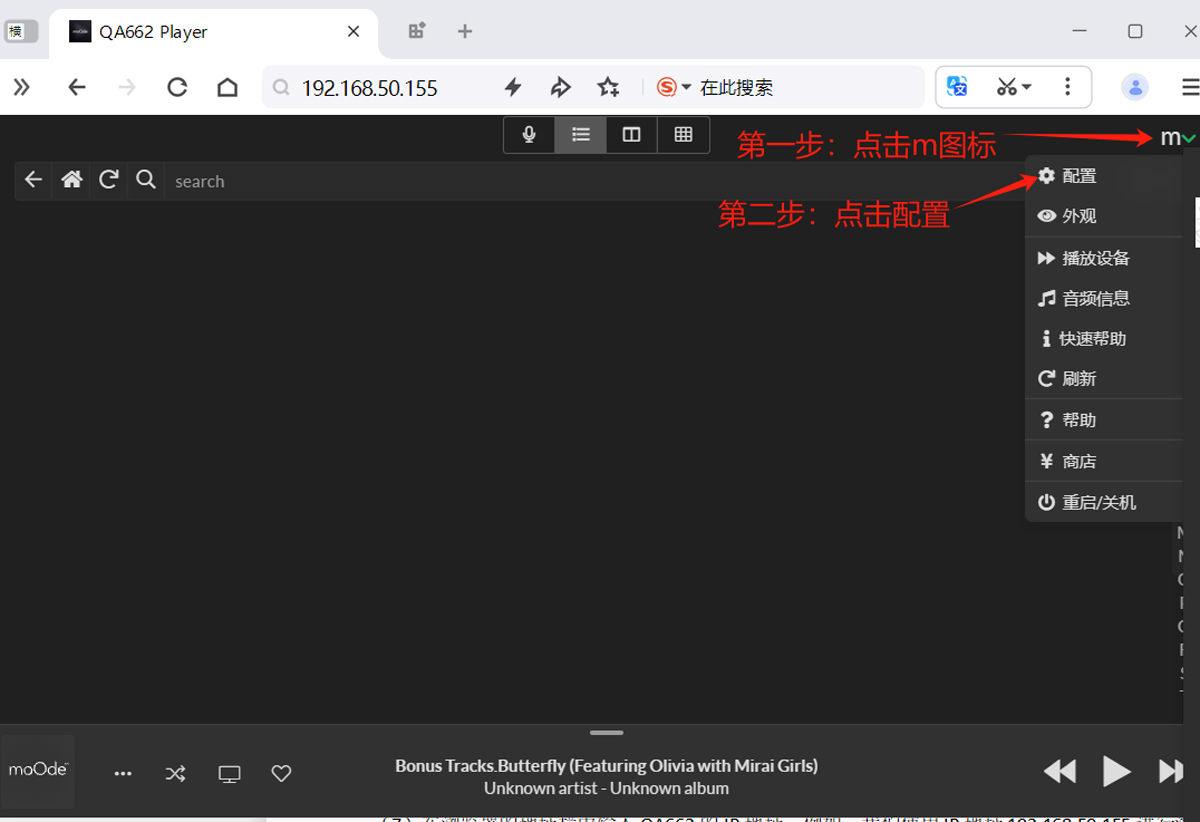The height and width of the screenshot is (822, 1200).
Task: Select the grid view icon
Action: pos(683,135)
